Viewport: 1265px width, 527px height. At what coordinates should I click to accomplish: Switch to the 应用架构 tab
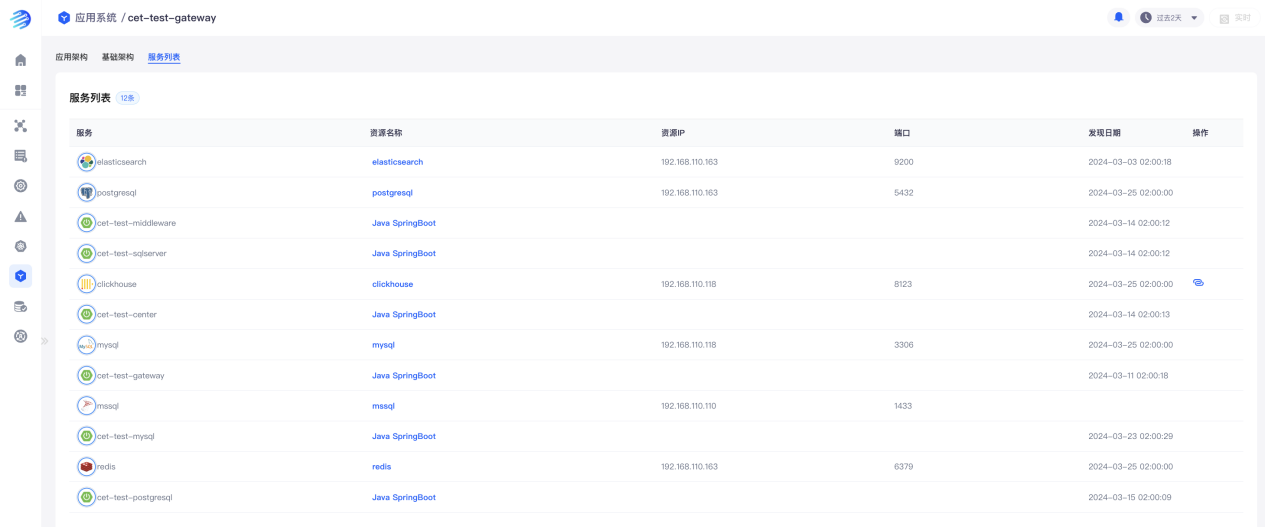pyautogui.click(x=71, y=57)
